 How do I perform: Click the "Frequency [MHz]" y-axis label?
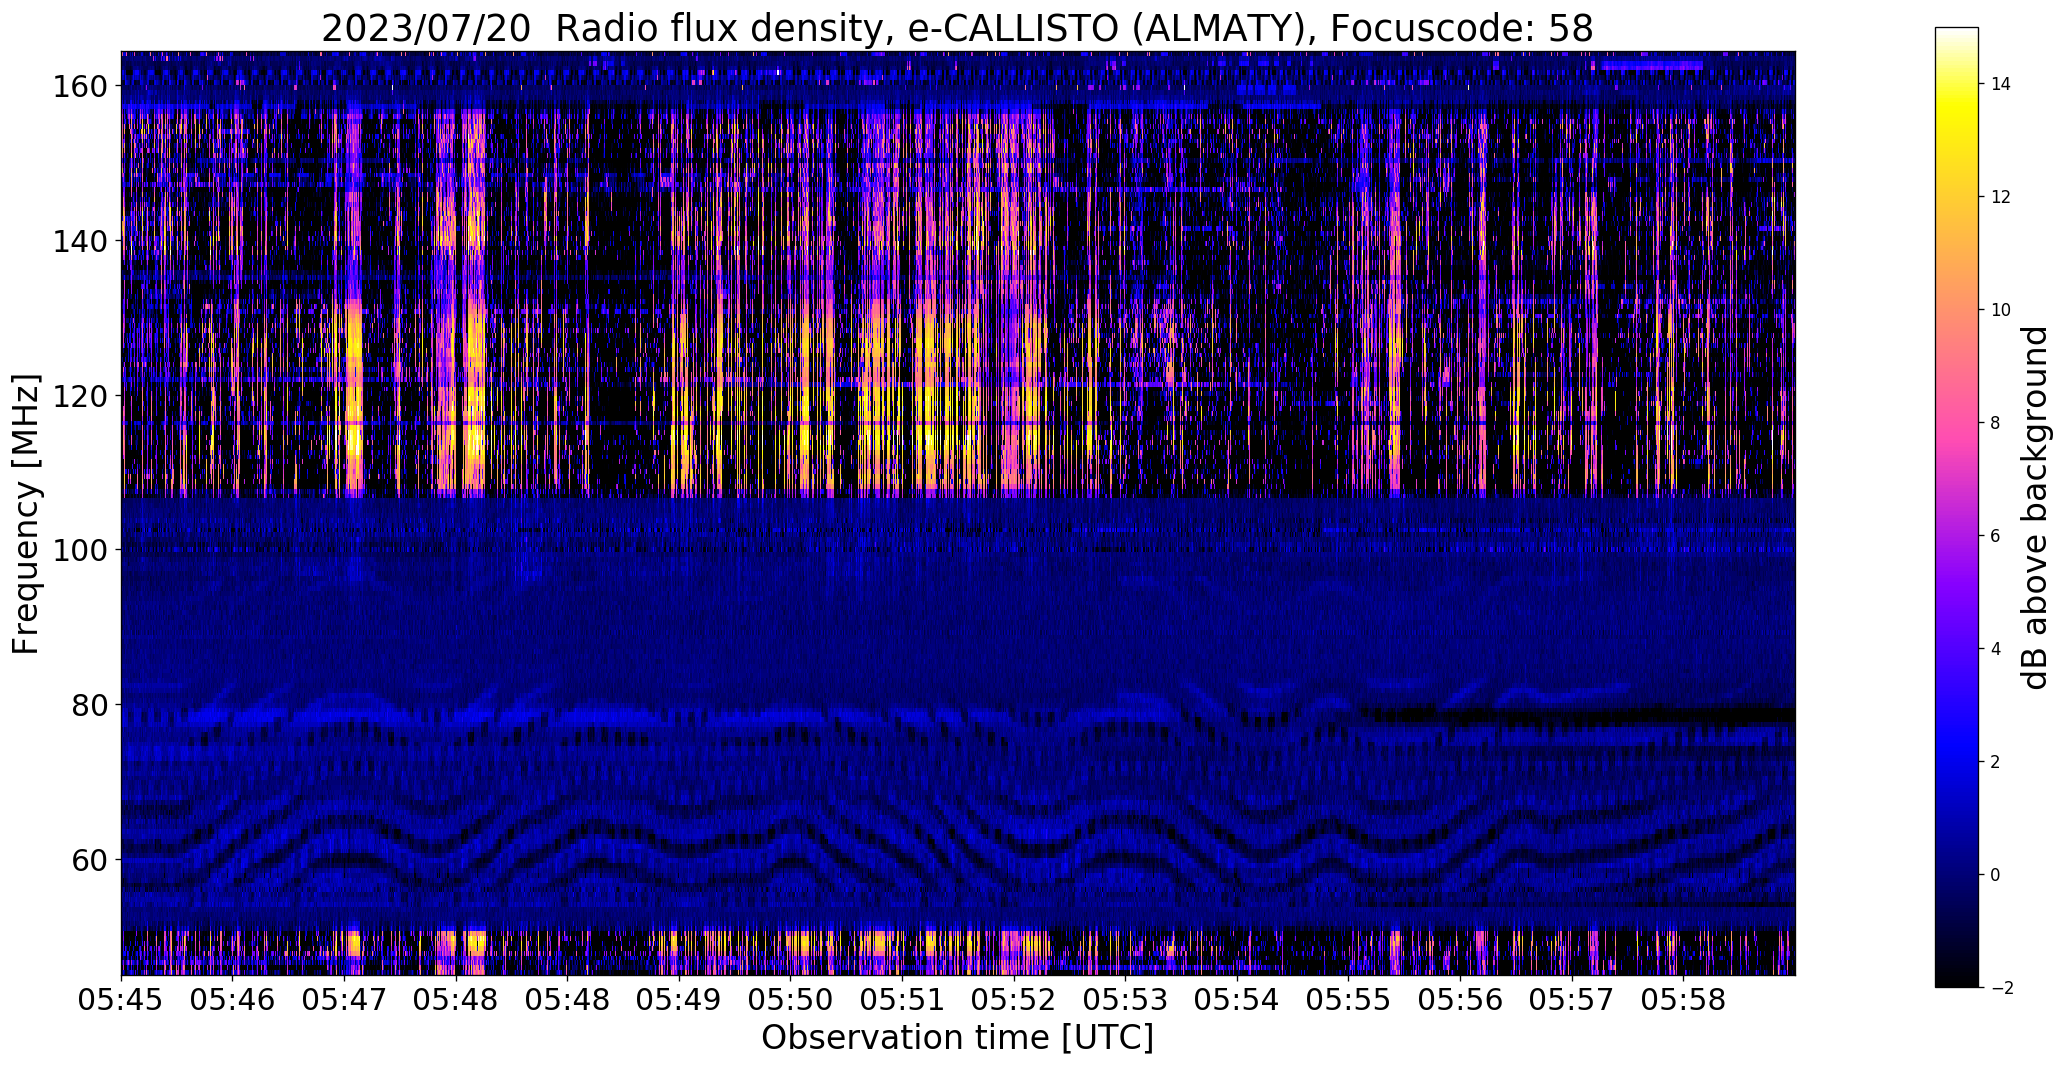click(26, 514)
